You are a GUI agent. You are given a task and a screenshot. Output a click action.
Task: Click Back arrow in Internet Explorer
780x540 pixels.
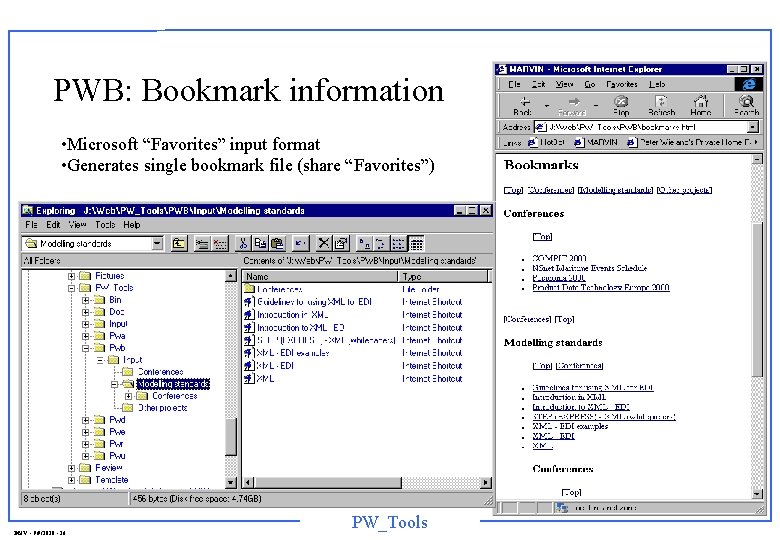point(523,105)
